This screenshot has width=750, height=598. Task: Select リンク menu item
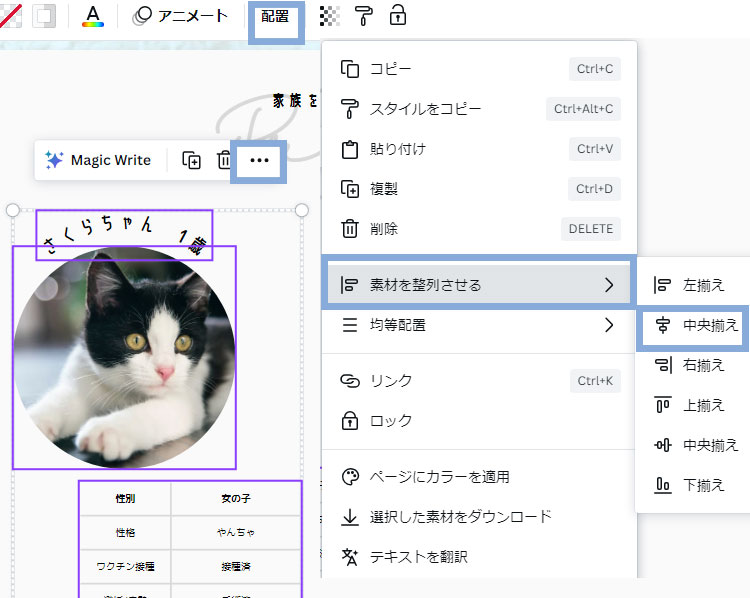(479, 381)
